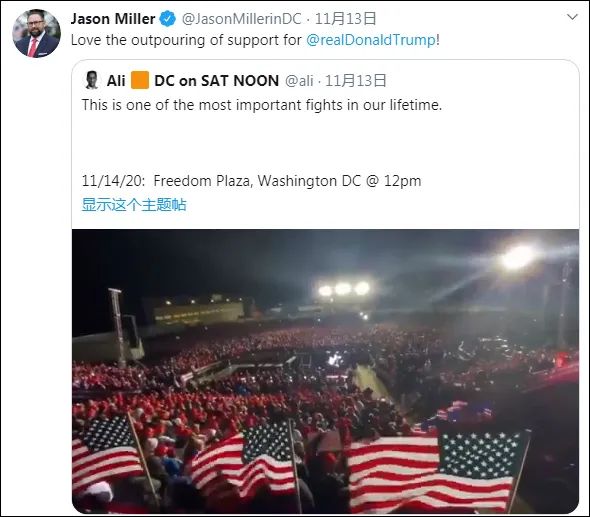This screenshot has width=590, height=517.
Task: Click the blue verified badge
Action: [168, 19]
